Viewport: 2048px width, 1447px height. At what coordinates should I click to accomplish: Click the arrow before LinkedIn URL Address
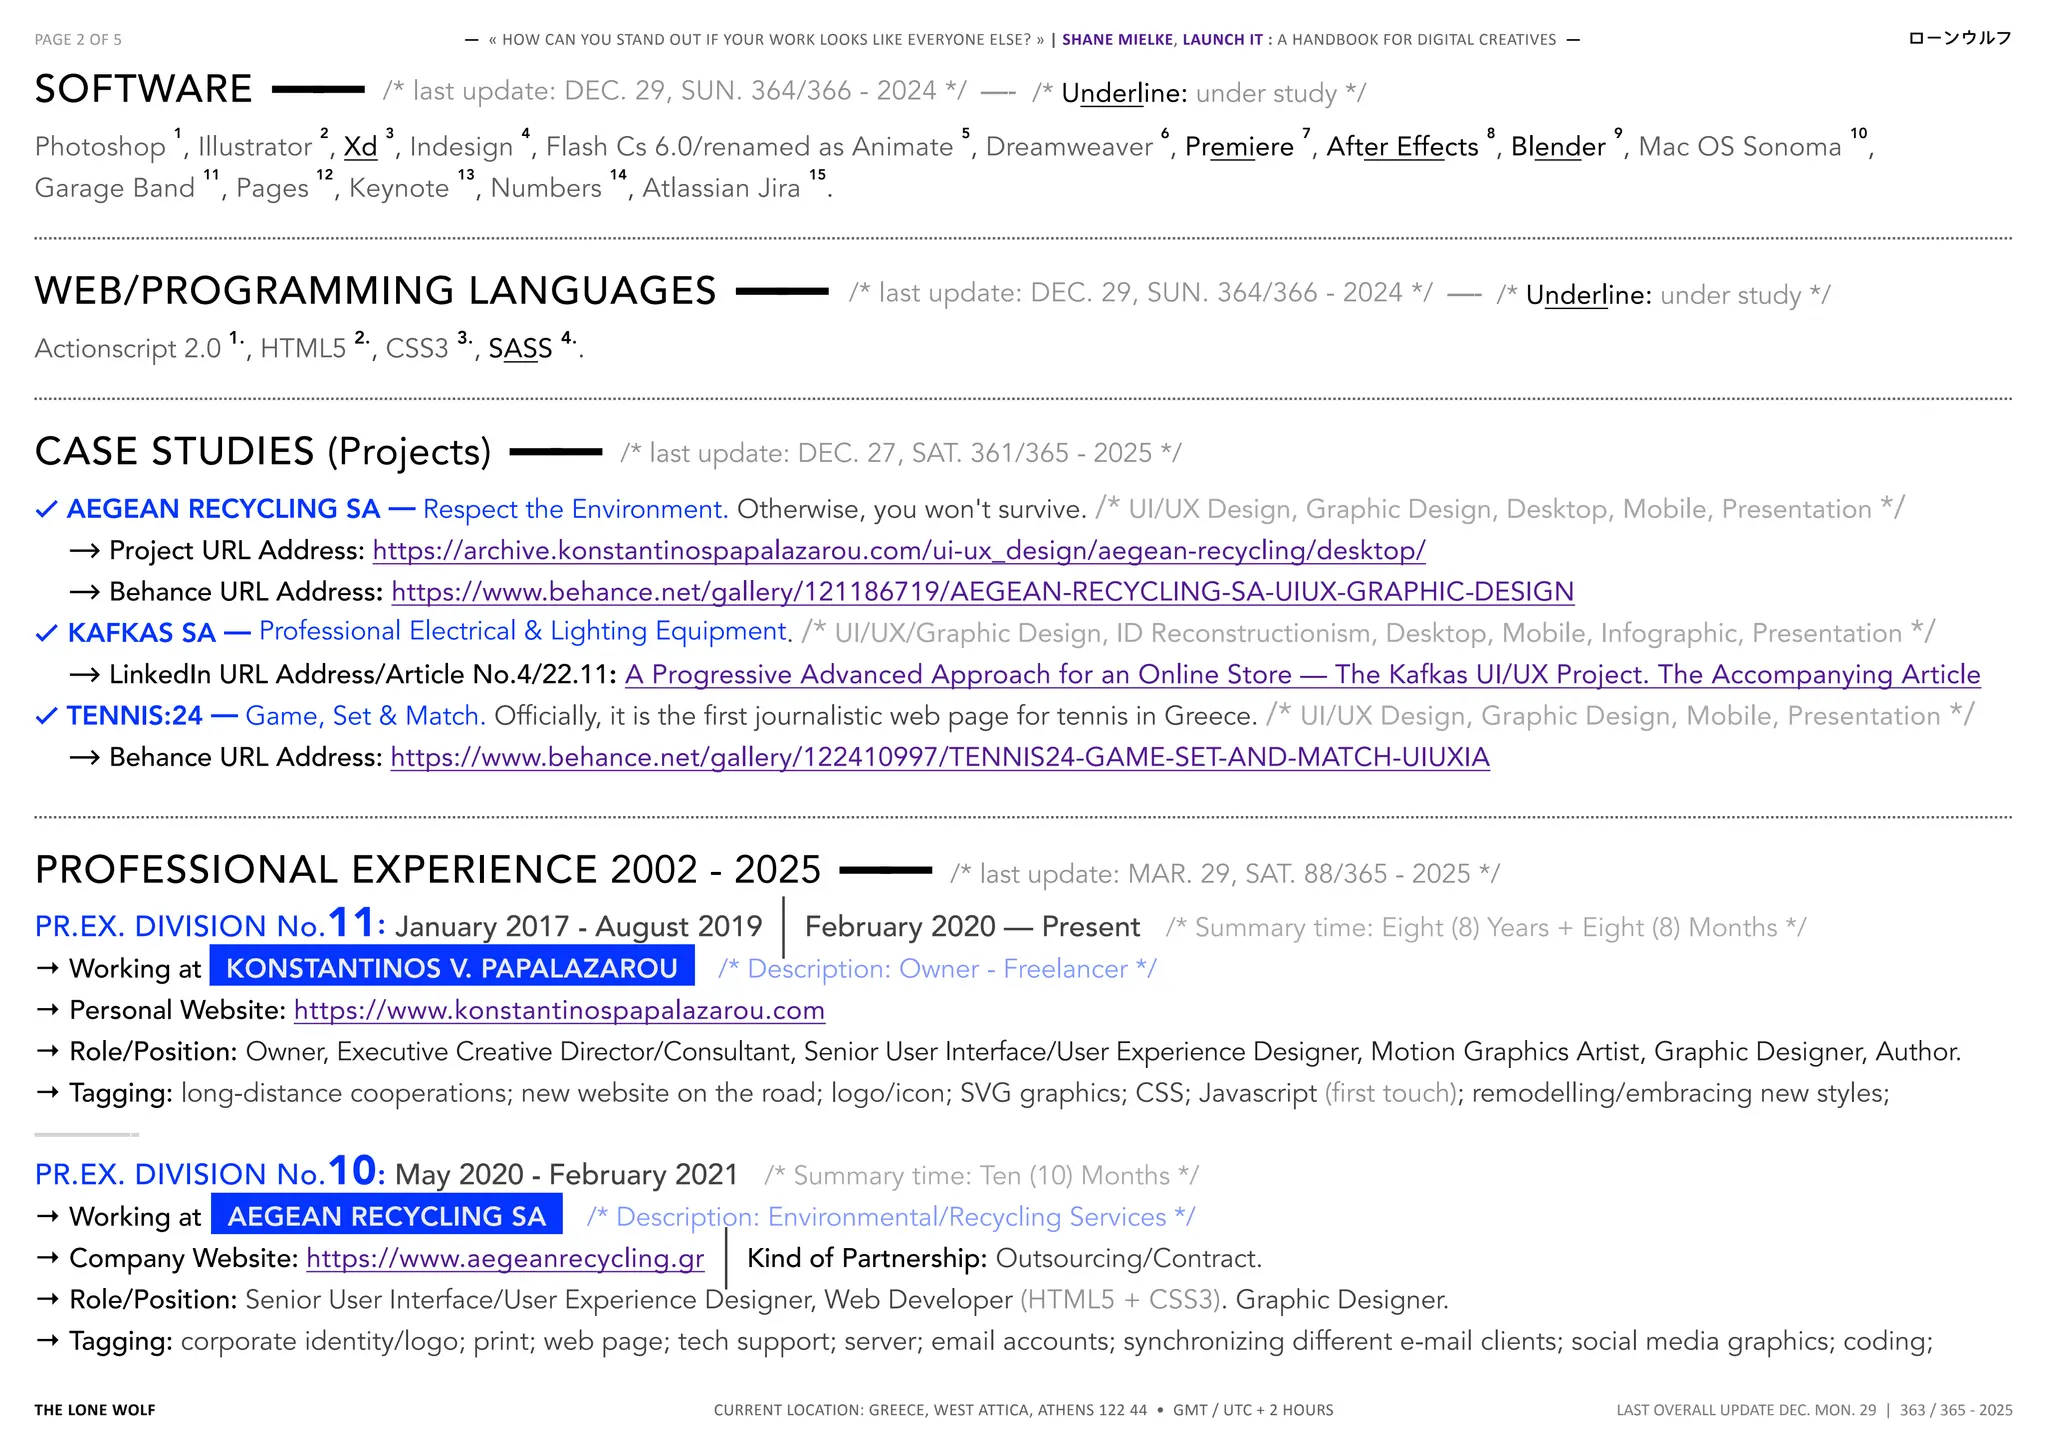pyautogui.click(x=84, y=675)
